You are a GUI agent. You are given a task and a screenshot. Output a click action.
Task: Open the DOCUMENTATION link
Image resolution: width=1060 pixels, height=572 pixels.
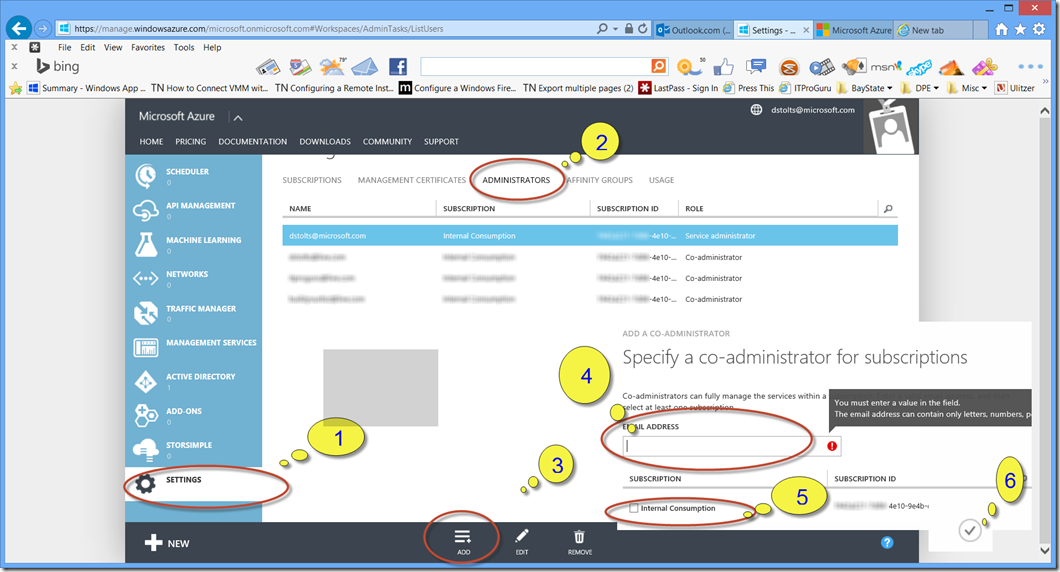252,141
